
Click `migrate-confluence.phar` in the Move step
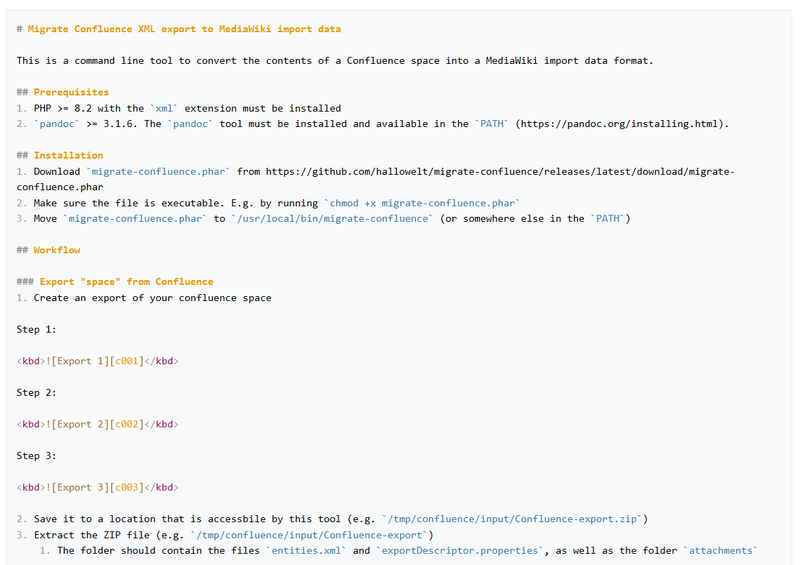point(135,218)
